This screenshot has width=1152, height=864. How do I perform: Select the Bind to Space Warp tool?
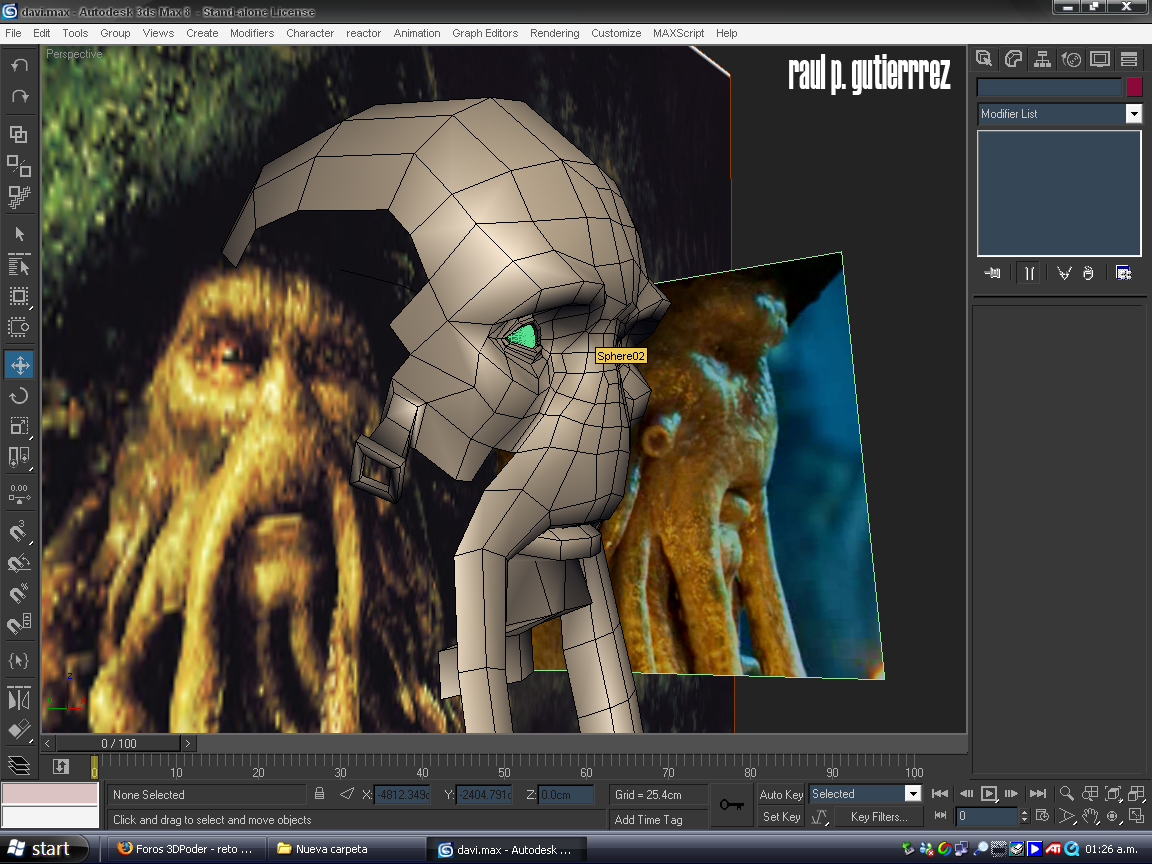(18, 196)
